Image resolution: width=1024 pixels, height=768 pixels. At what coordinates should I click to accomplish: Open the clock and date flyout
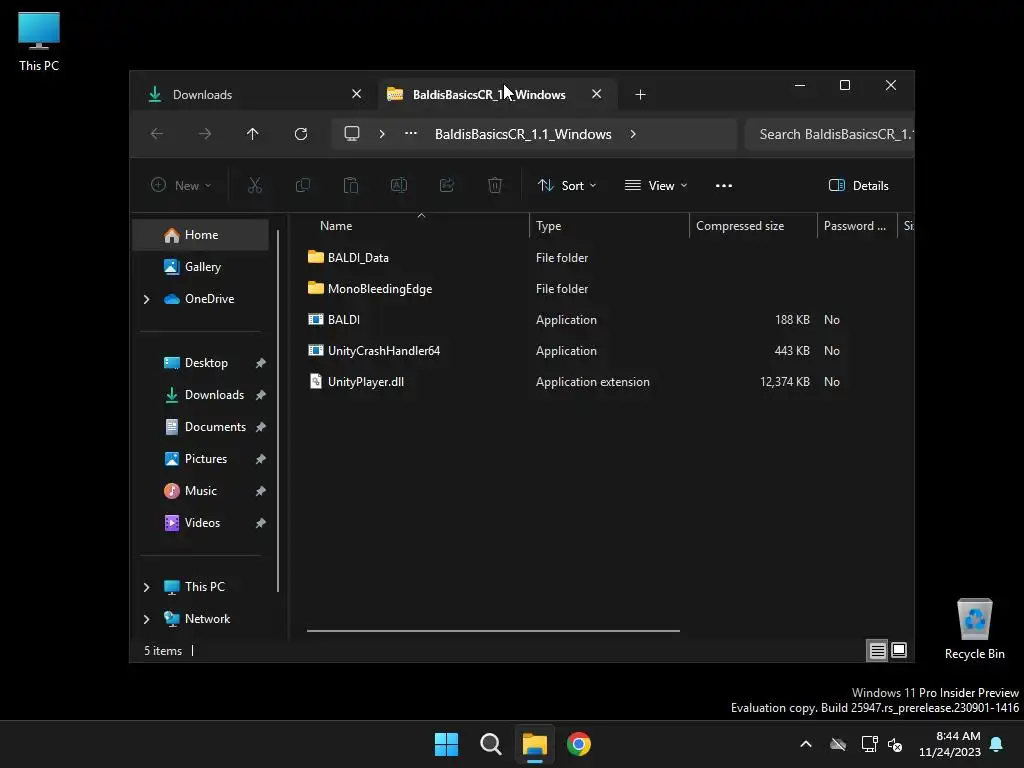tap(949, 744)
